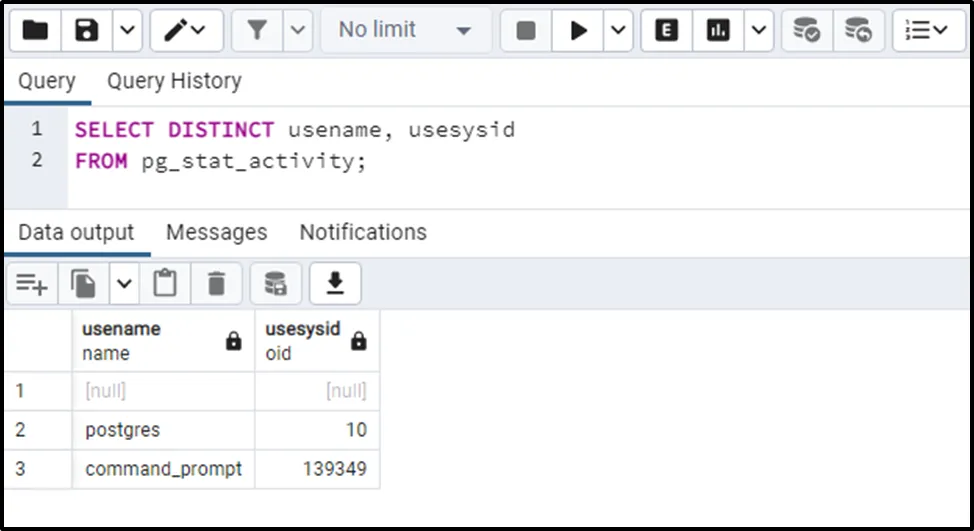974x531 pixels.
Task: Download results using the download arrow icon
Action: pos(335,285)
